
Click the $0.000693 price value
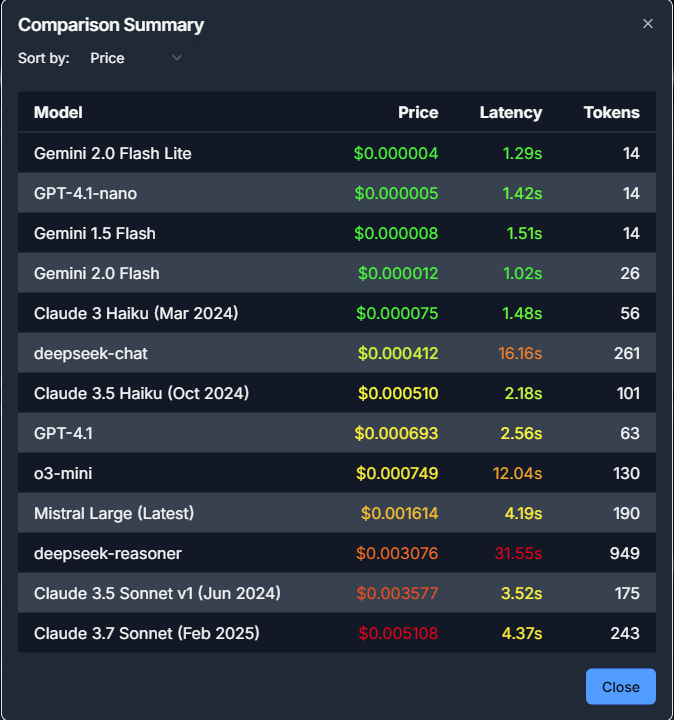point(396,433)
